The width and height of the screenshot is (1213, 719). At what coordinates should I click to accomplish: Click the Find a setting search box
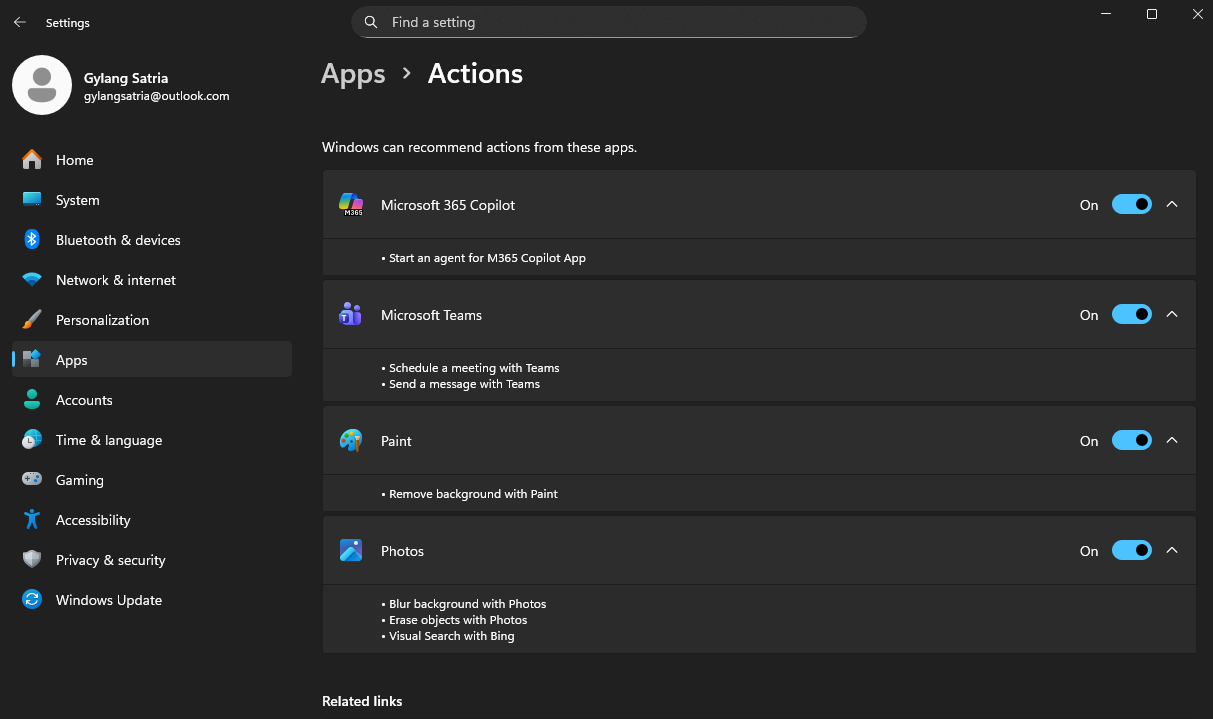click(x=620, y=22)
